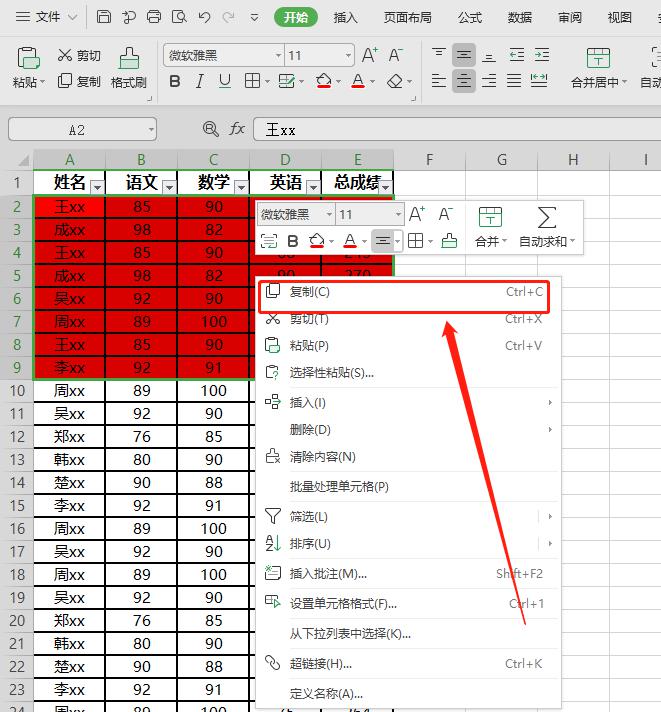Open the ribbon font size dropdown
The height and width of the screenshot is (712, 661).
click(348, 55)
